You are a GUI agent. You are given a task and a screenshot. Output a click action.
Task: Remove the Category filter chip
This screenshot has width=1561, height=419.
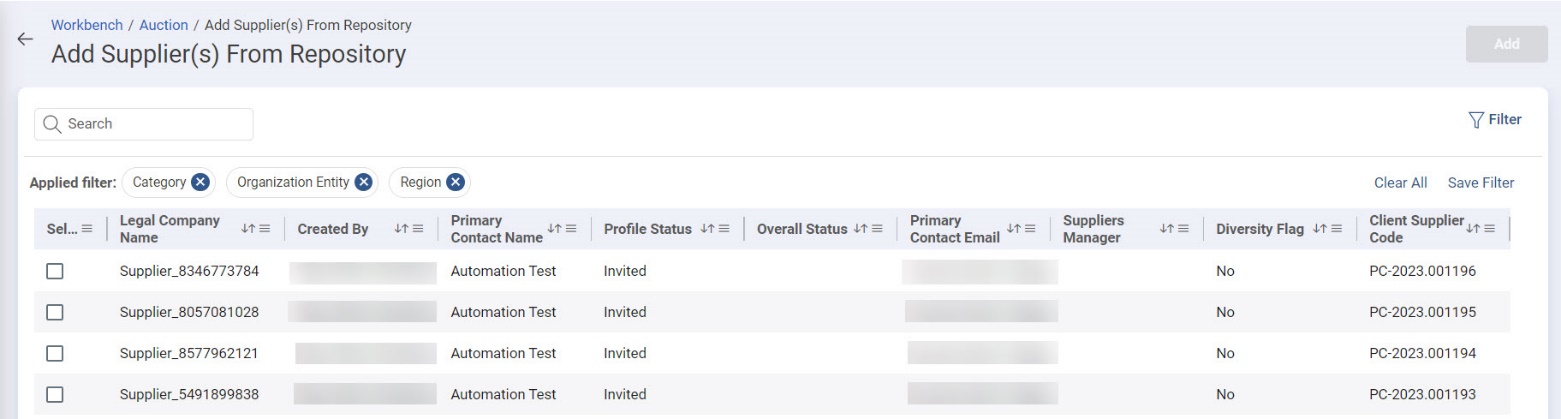200,182
